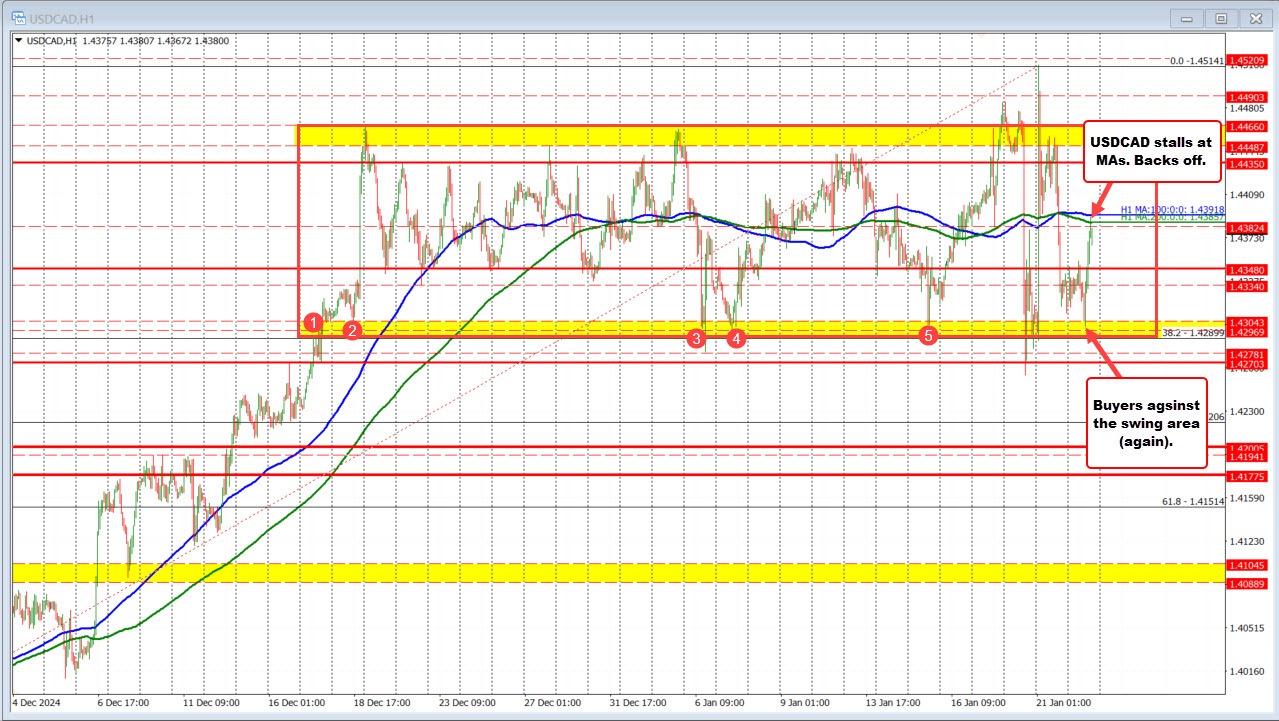
Task: Select the lower yellow swing area band
Action: click(x=600, y=574)
